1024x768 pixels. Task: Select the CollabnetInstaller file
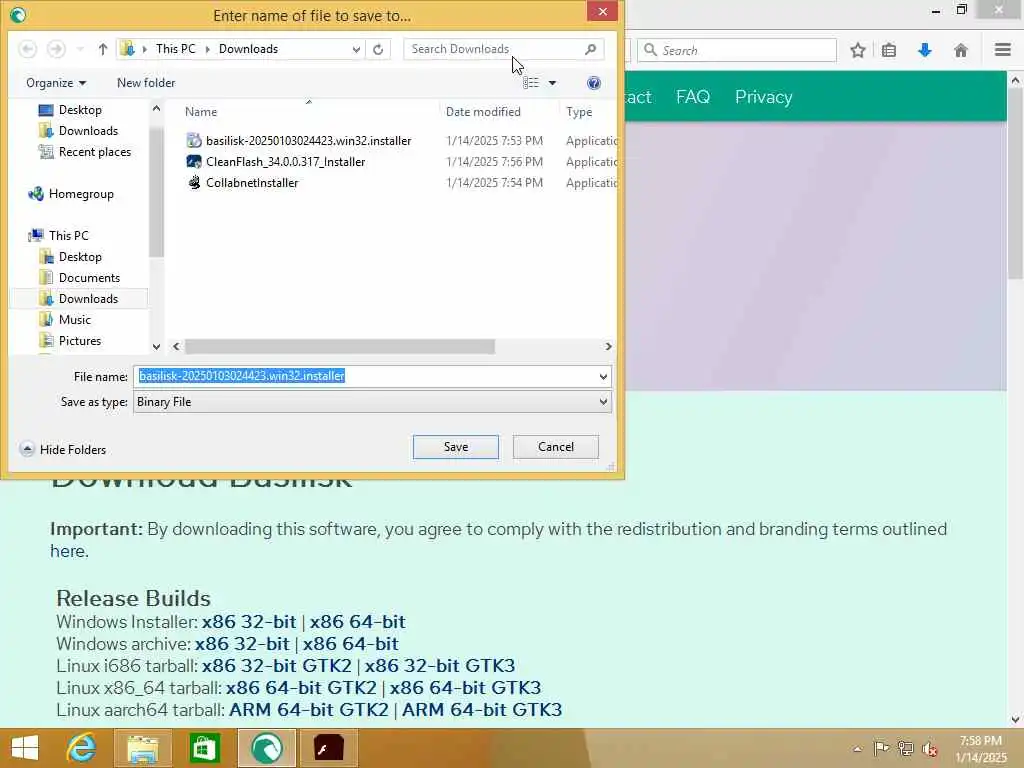pos(252,183)
